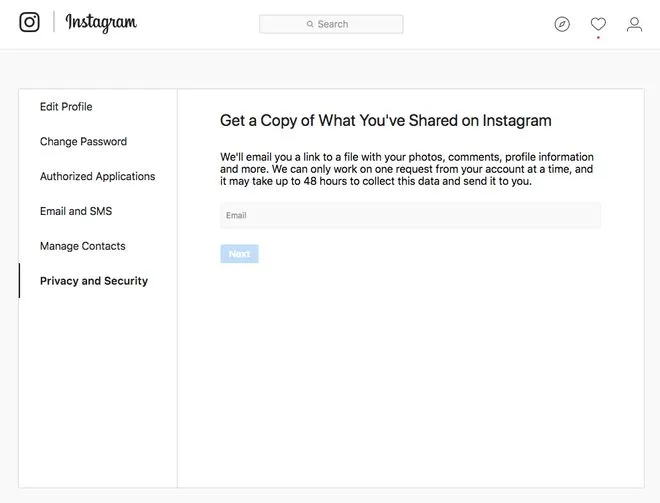Select Manage Contacts in sidebar
Image resolution: width=660 pixels, height=503 pixels.
82,246
